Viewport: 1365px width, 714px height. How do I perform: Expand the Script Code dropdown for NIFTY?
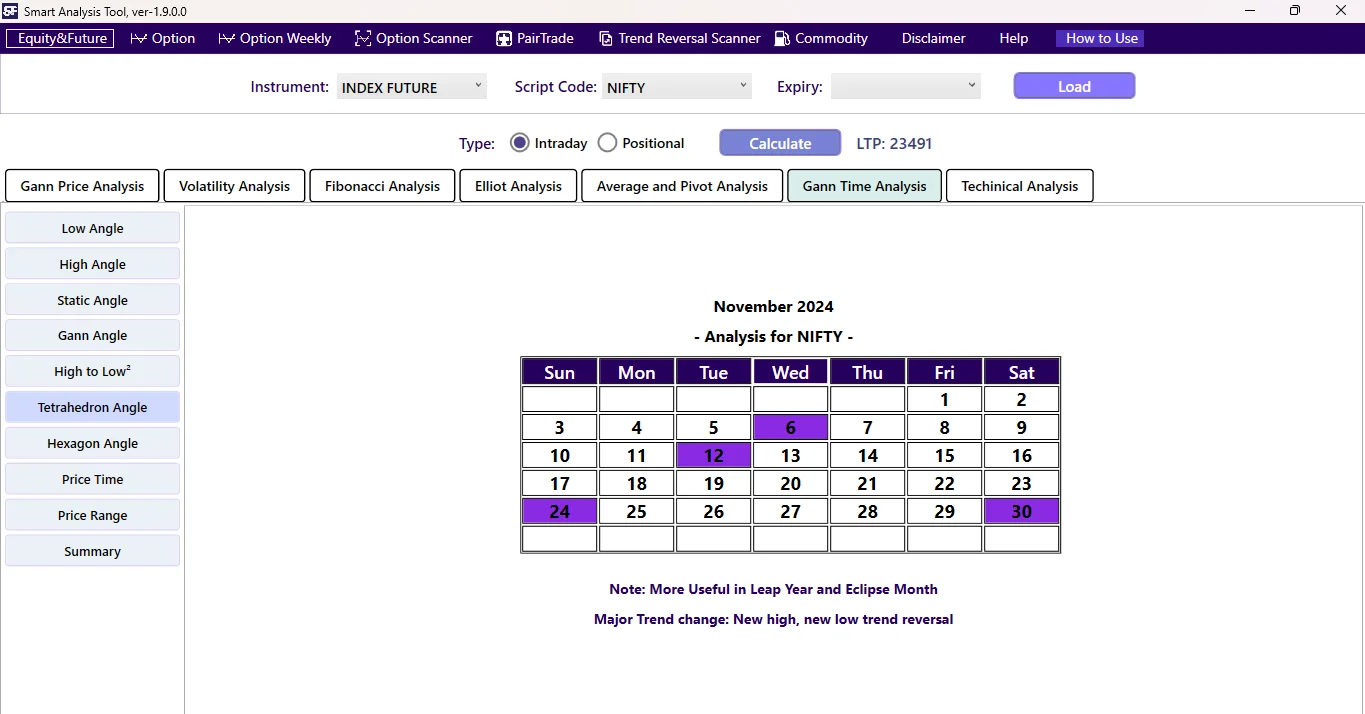pyautogui.click(x=676, y=86)
